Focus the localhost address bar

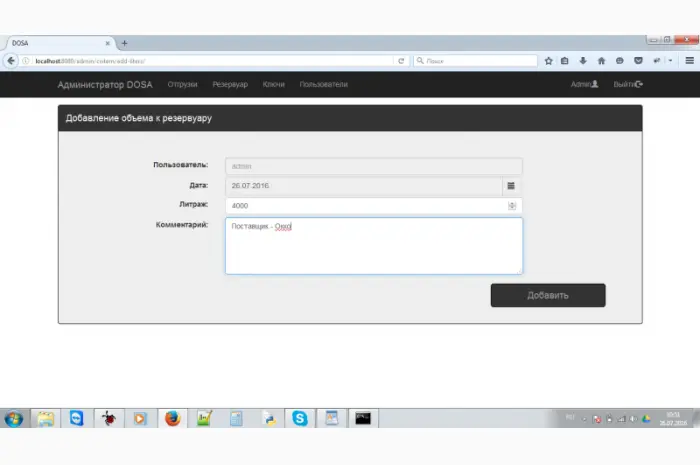pyautogui.click(x=213, y=61)
